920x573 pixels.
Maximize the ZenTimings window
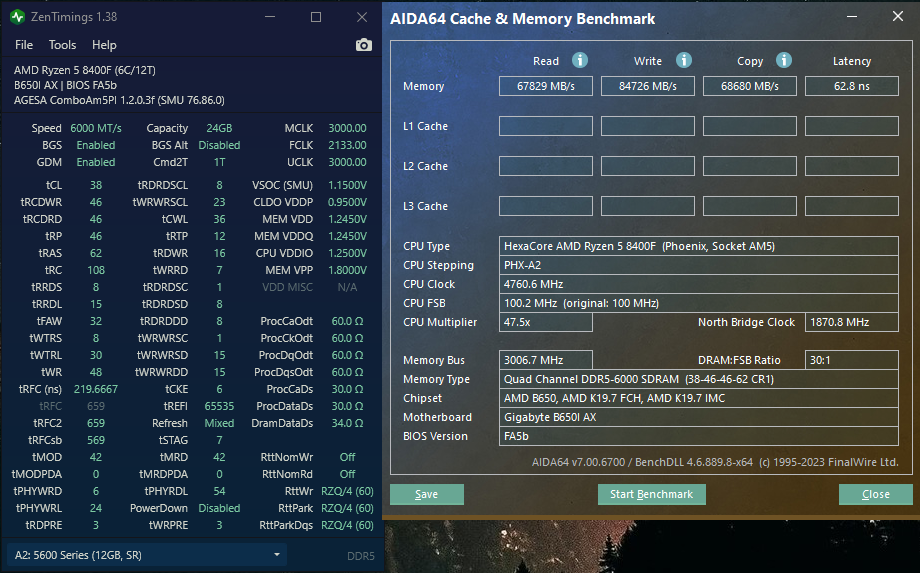316,17
